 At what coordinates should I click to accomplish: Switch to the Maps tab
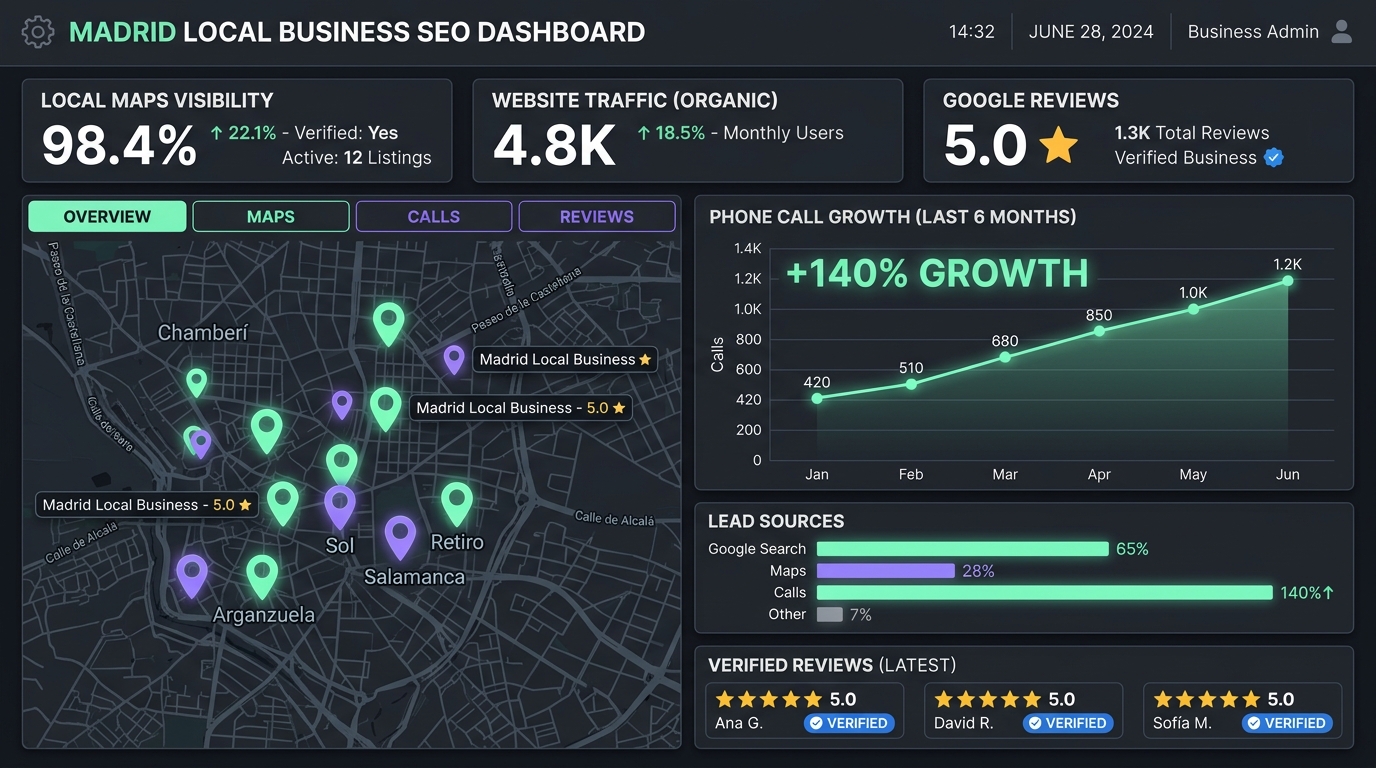[x=271, y=216]
